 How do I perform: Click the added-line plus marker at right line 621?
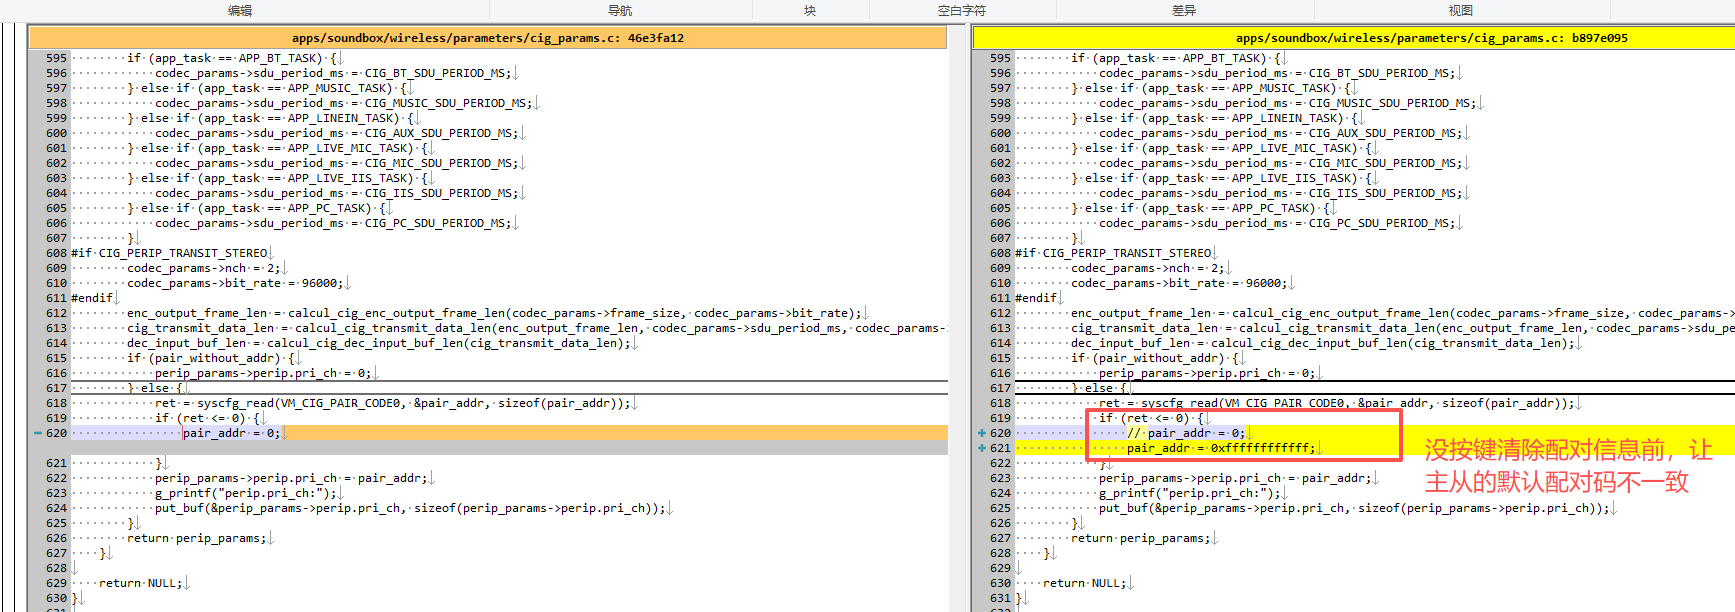tap(982, 448)
